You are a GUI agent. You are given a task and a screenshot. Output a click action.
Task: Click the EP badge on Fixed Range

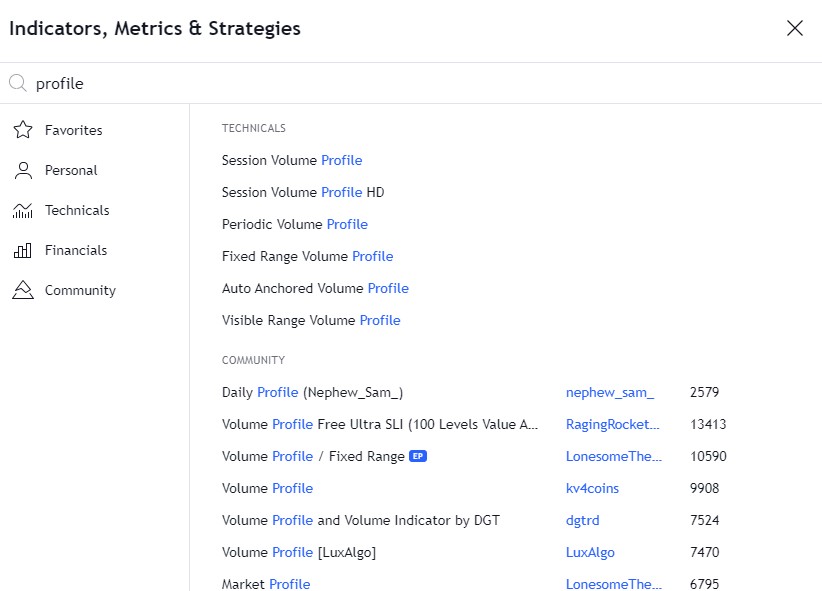coord(418,456)
